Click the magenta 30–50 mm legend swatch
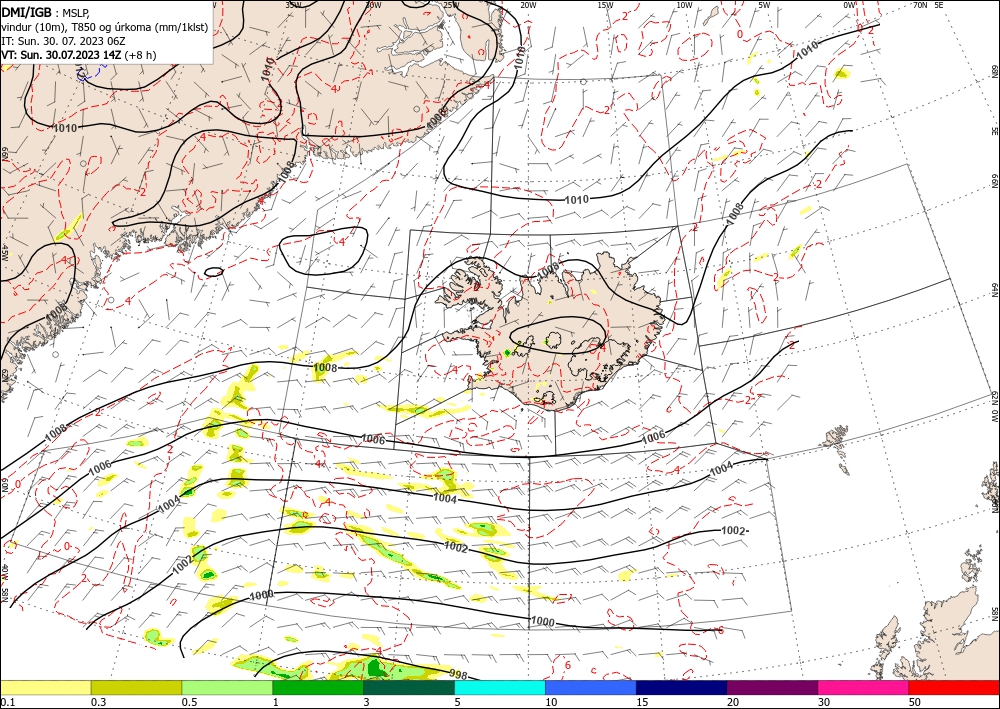The width and height of the screenshot is (1000, 709). point(864,687)
